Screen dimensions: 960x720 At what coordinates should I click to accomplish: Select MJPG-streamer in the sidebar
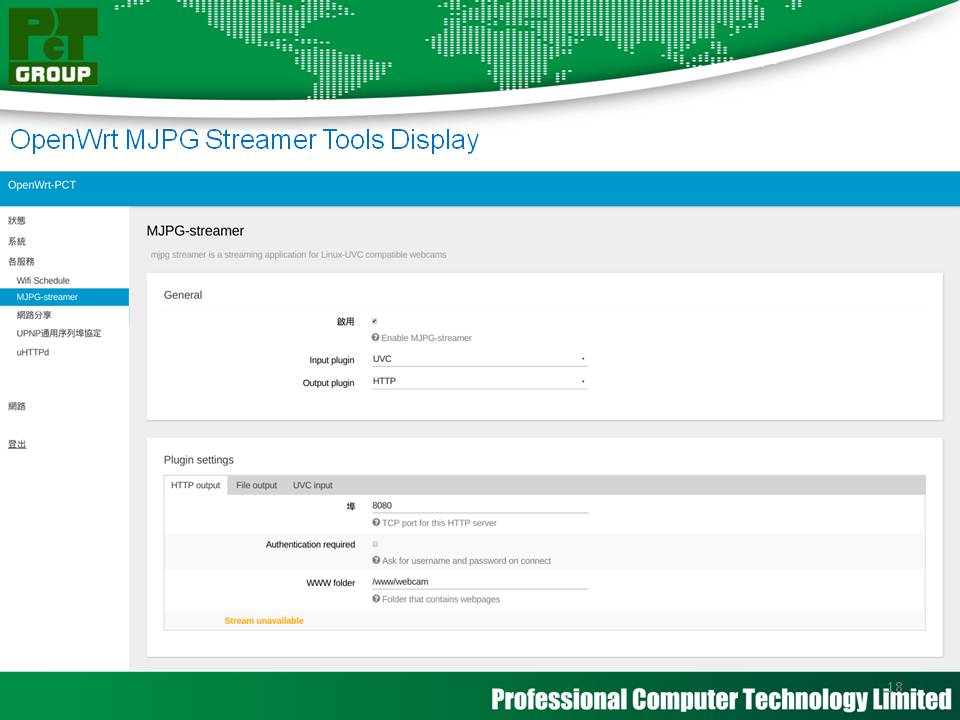click(x=47, y=297)
